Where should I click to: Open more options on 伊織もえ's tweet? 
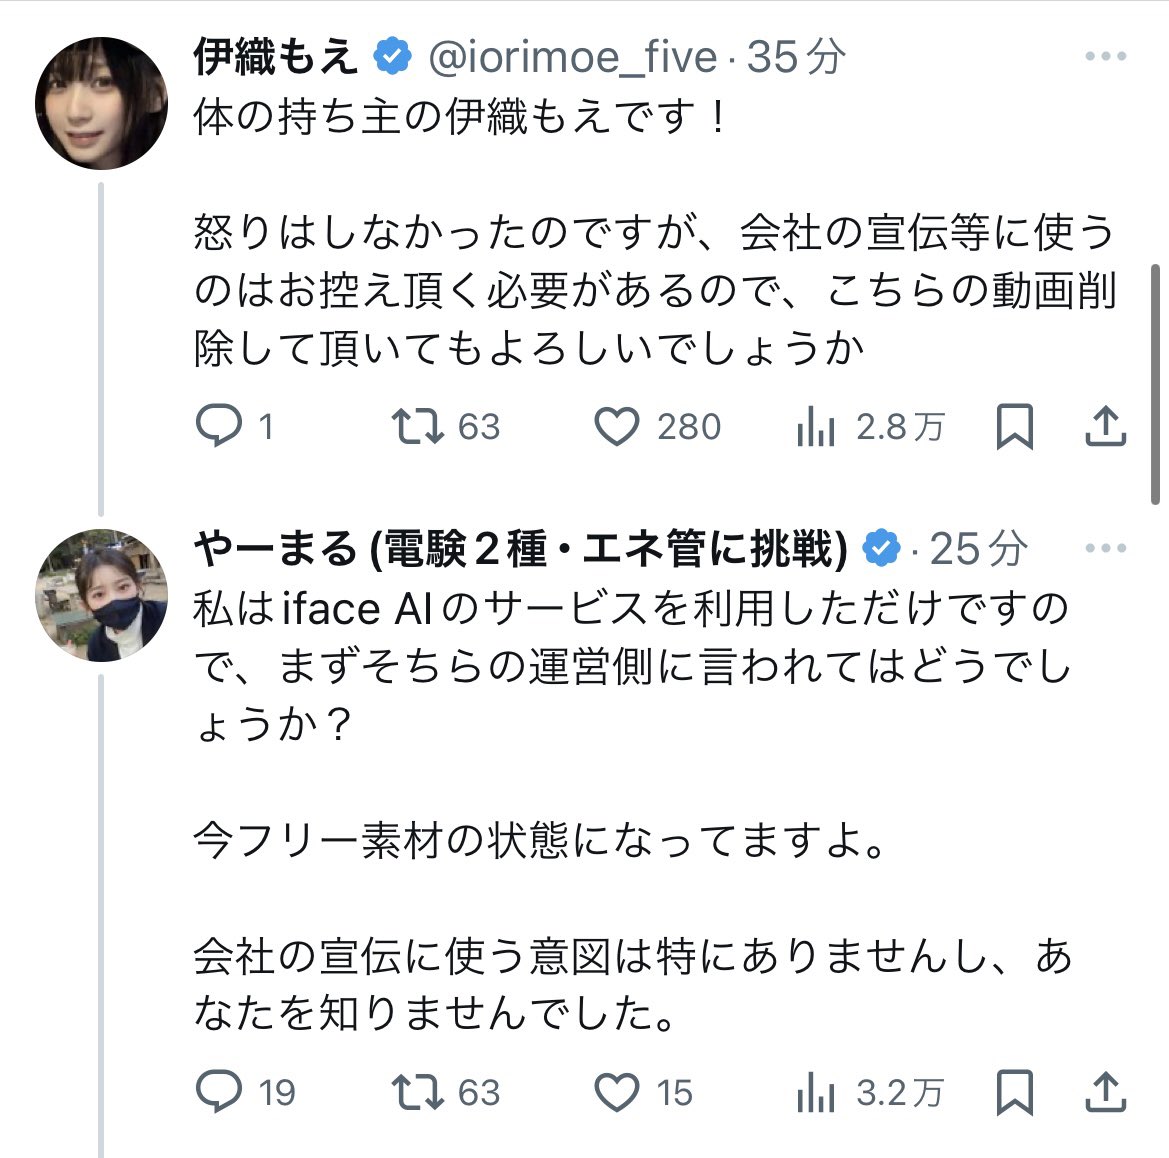pyautogui.click(x=1105, y=57)
